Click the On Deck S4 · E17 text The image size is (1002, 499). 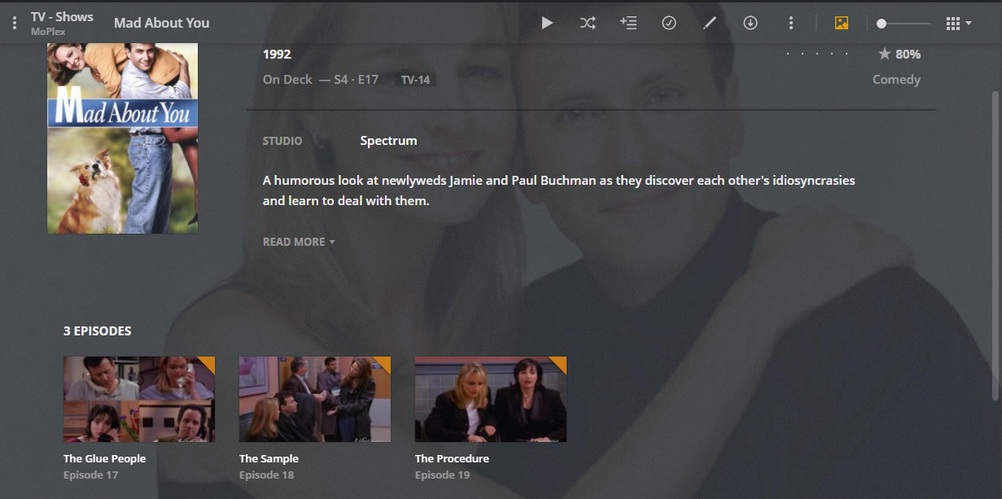click(x=320, y=80)
